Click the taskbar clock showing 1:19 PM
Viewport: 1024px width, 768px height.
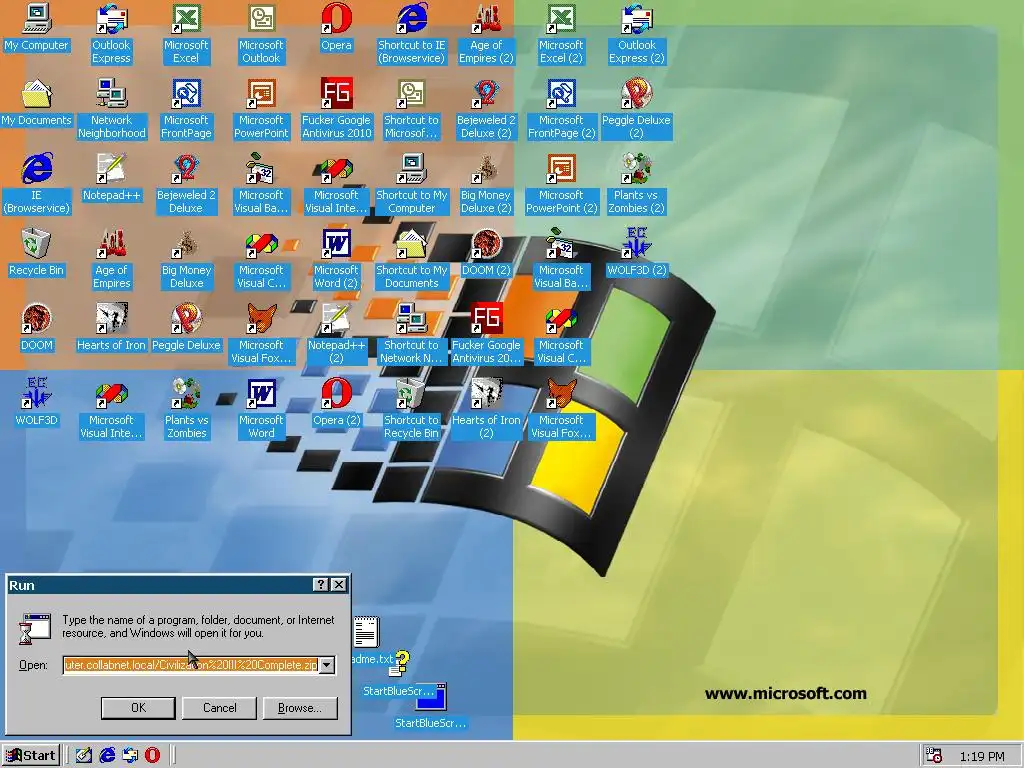point(983,756)
